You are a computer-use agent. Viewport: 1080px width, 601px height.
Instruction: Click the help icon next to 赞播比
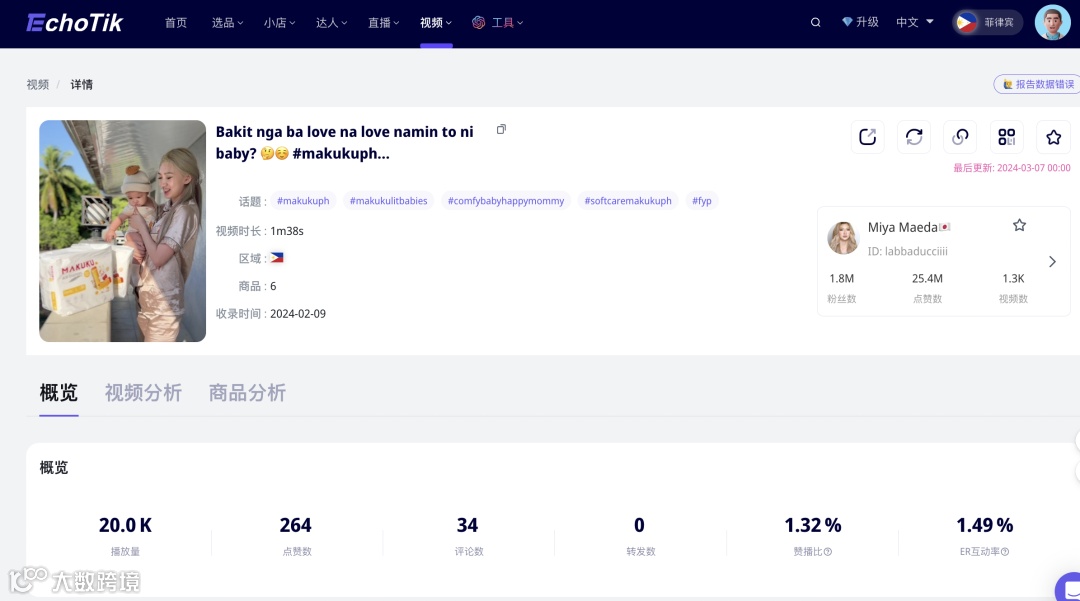(828, 551)
